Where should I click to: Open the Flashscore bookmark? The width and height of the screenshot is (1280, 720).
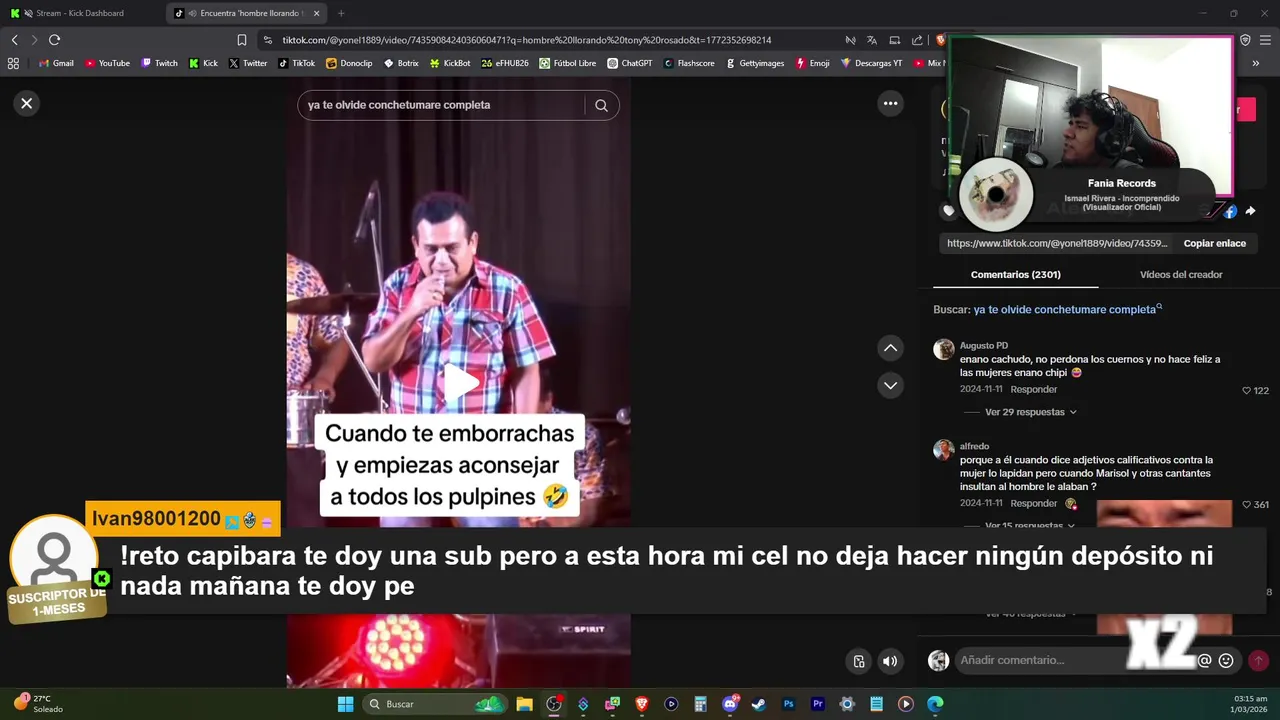[689, 63]
